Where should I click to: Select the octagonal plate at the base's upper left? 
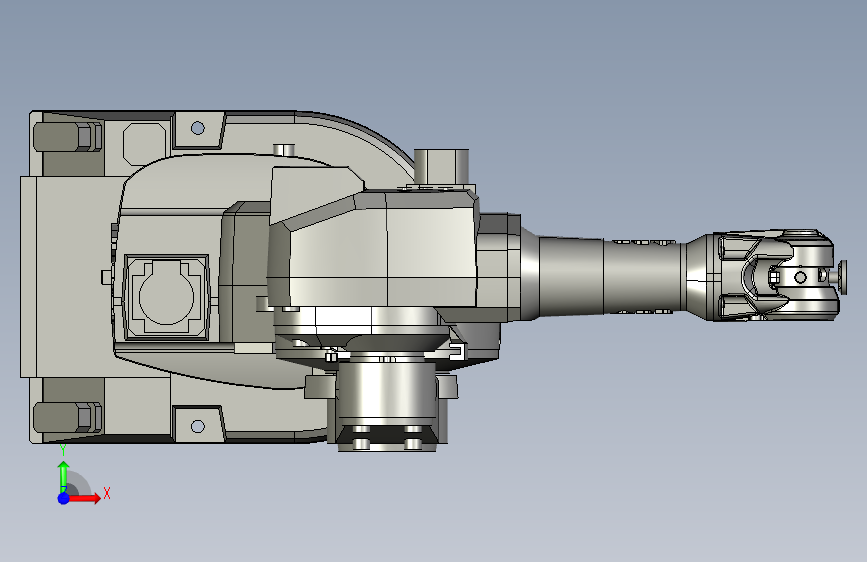(144, 144)
